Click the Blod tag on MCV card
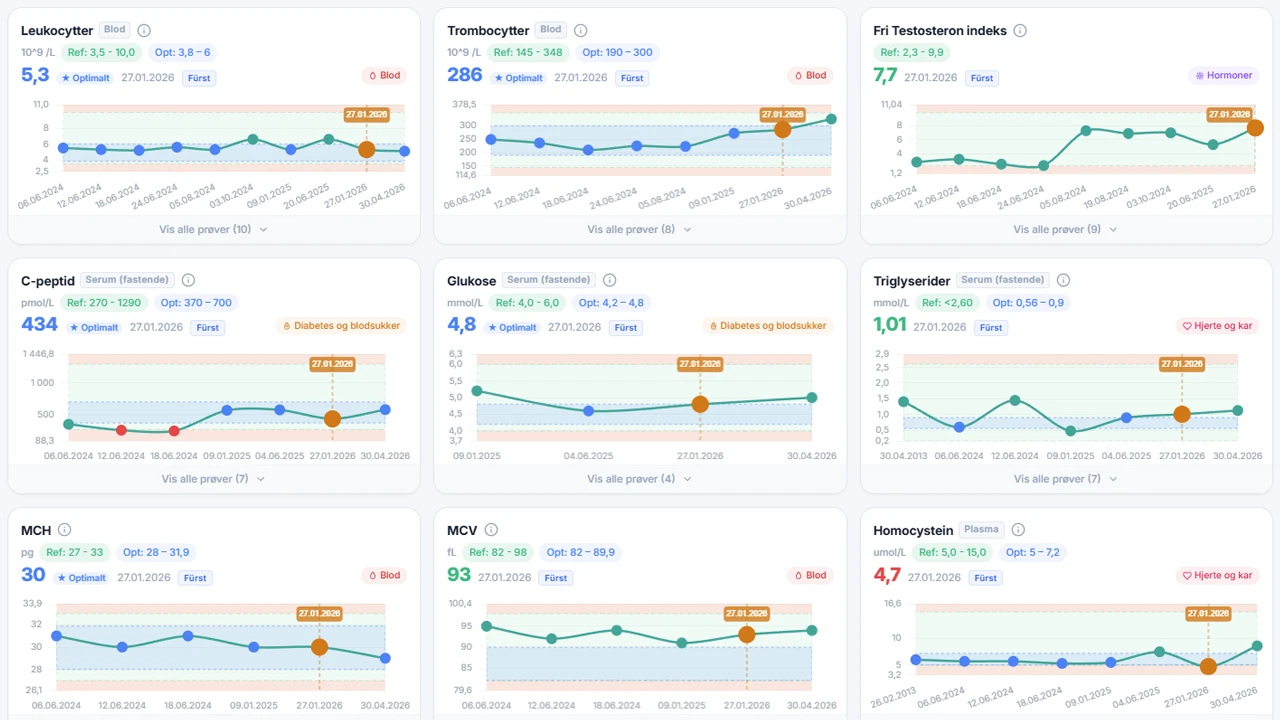The width and height of the screenshot is (1280, 720). pyautogui.click(x=810, y=575)
